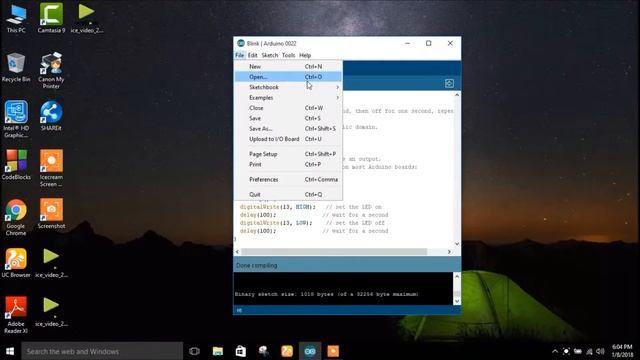Click digitalWrite(13, LOW) code line
The width and height of the screenshot is (640, 360).
pos(276,223)
